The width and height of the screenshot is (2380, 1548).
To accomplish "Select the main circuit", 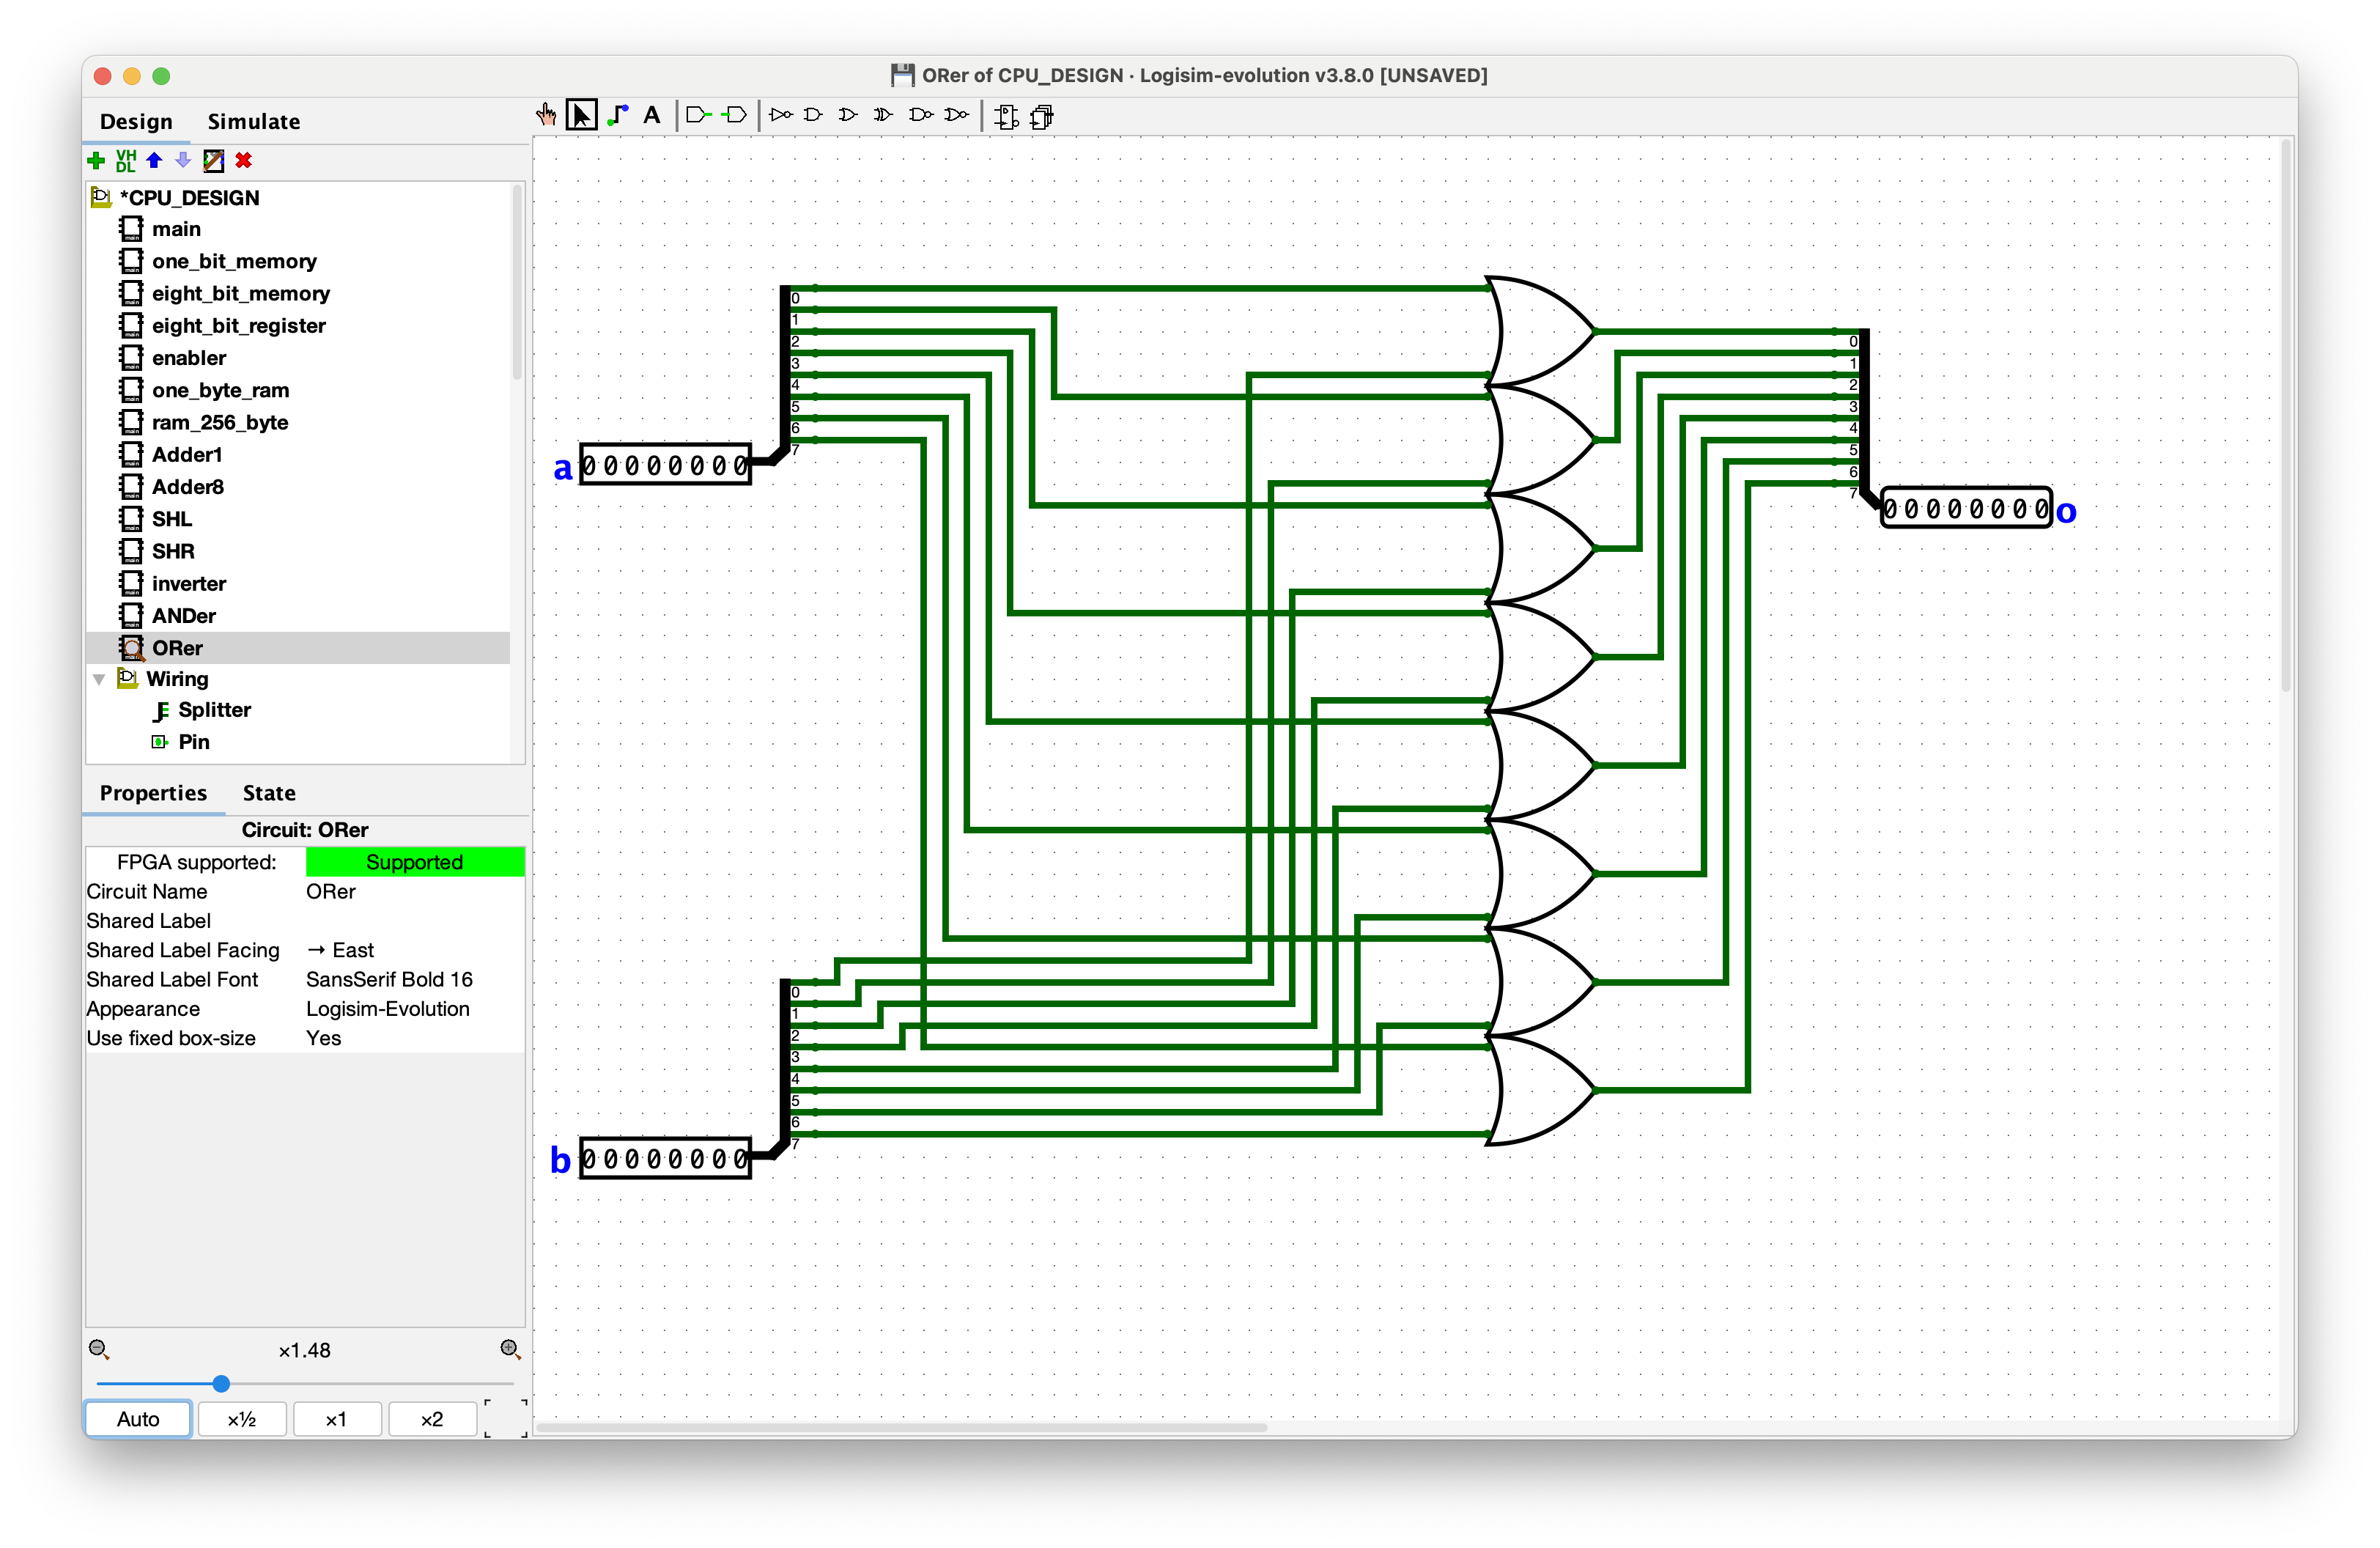I will click(176, 229).
